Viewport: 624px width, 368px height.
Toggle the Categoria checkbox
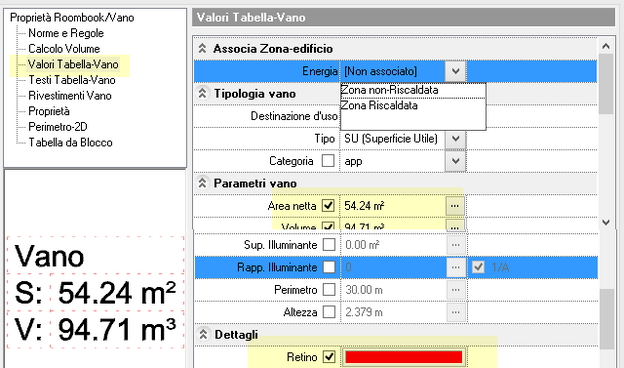[328, 161]
